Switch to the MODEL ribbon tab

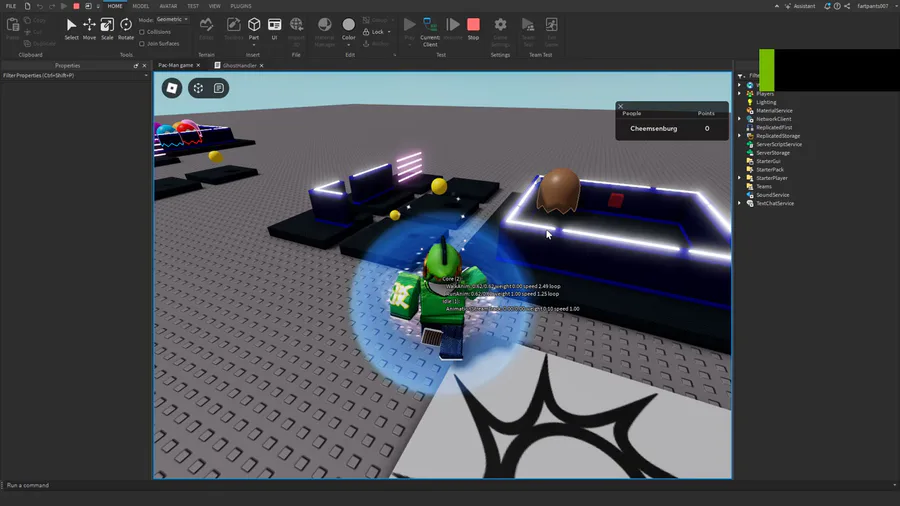tap(141, 6)
